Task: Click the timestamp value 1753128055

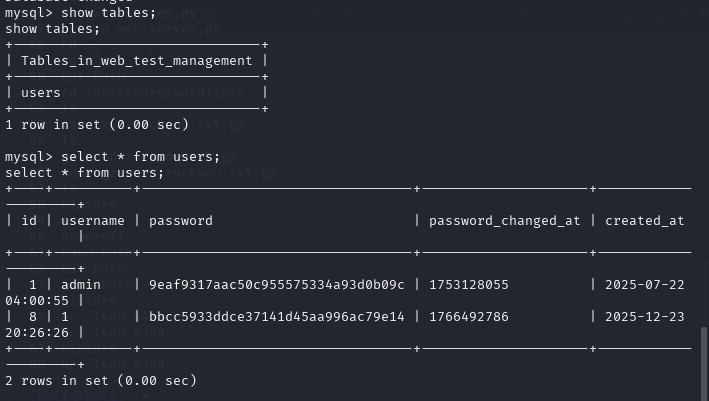Action: pyautogui.click(x=469, y=284)
